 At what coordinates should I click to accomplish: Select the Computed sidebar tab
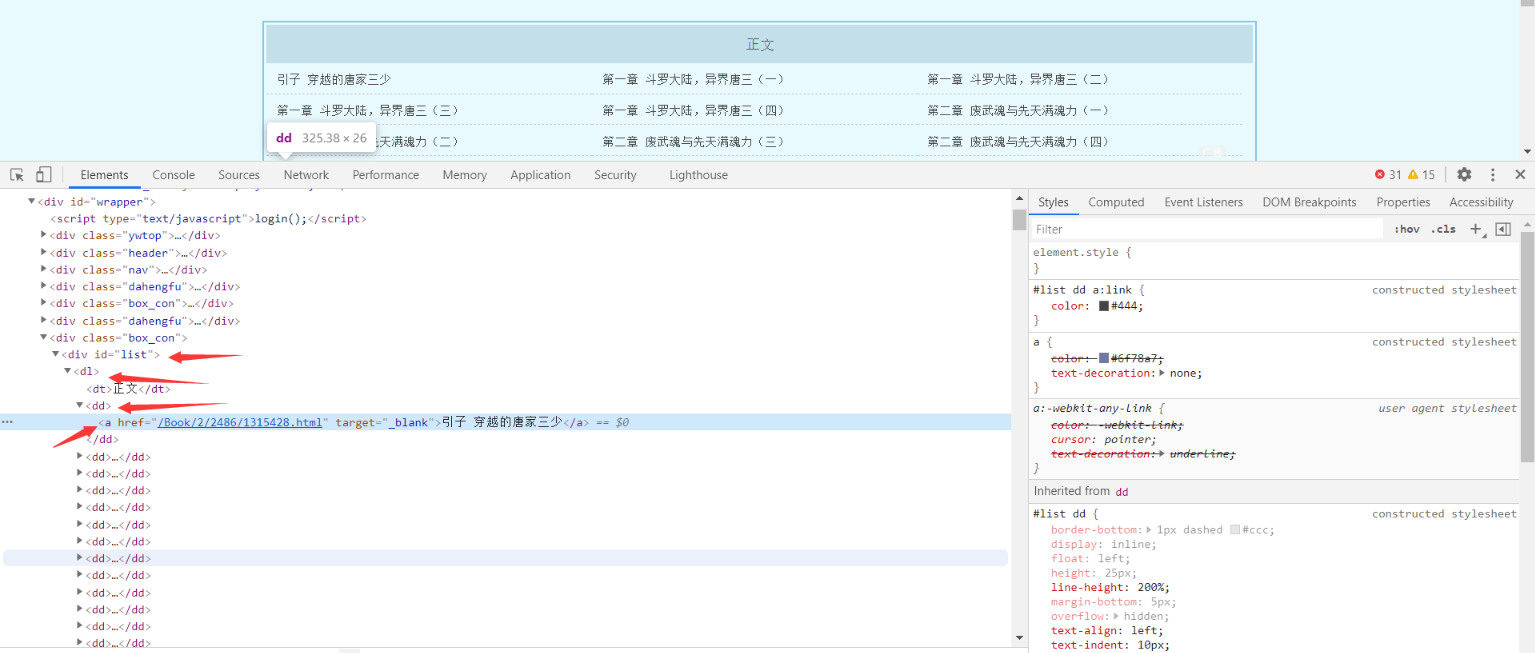(1116, 202)
